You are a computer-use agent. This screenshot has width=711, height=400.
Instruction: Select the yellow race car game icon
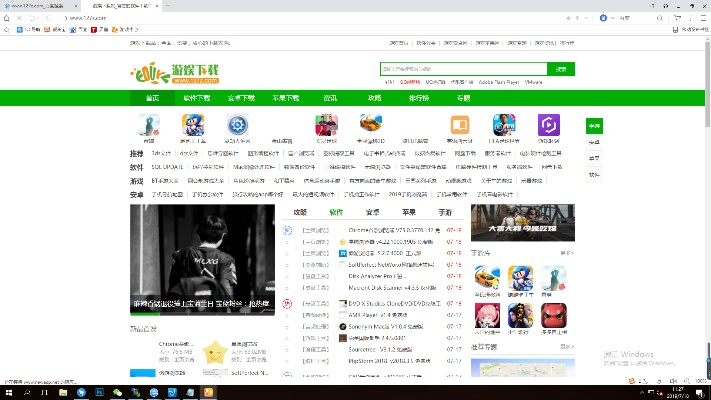click(372, 125)
